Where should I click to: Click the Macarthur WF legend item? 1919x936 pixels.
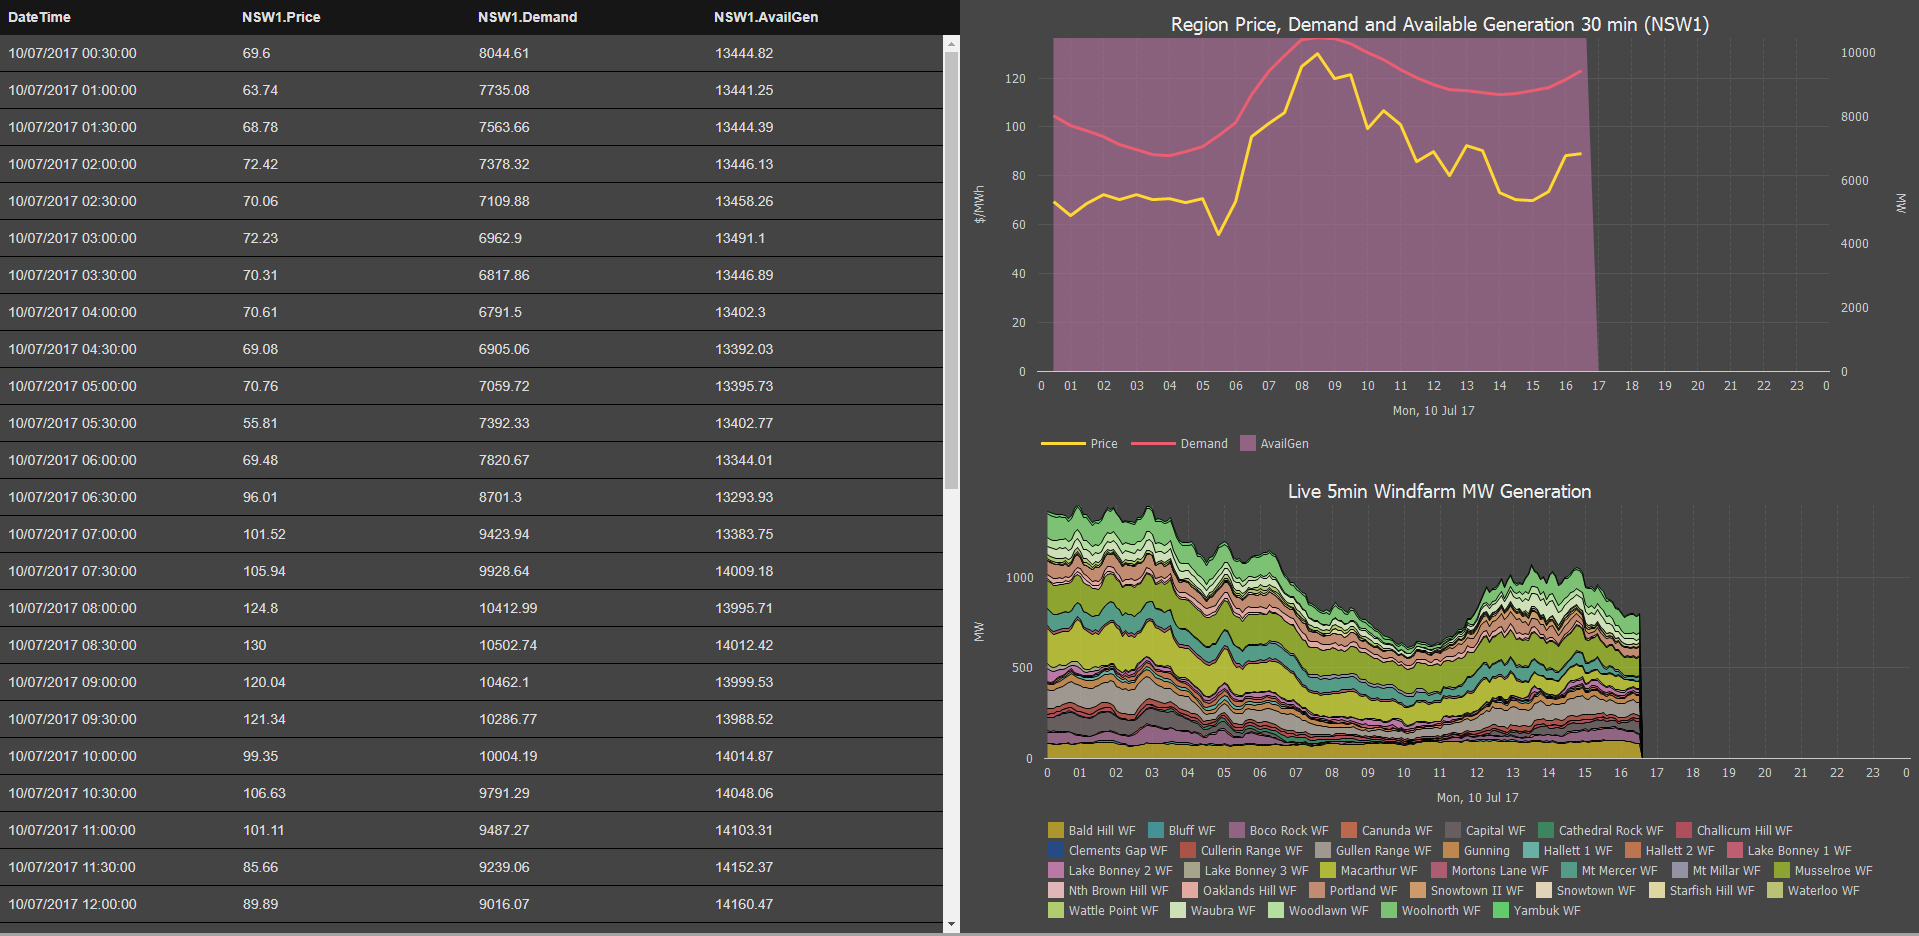point(1368,871)
